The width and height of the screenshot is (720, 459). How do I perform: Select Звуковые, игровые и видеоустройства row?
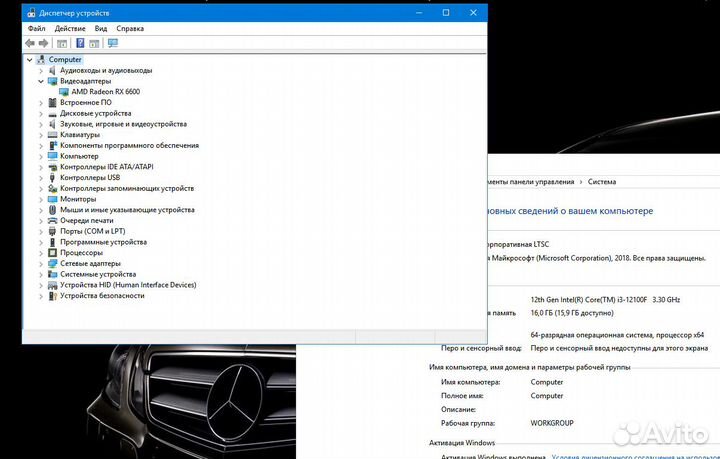[x=123, y=124]
